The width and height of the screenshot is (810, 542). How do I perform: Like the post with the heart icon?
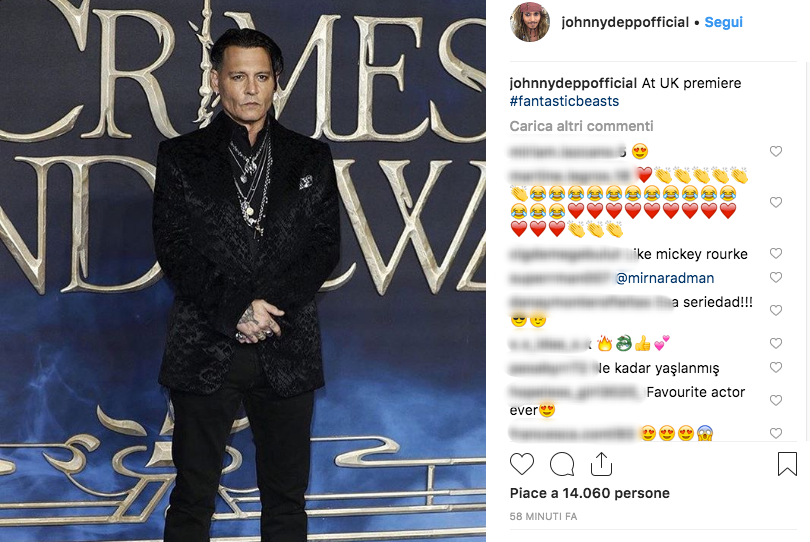[522, 463]
